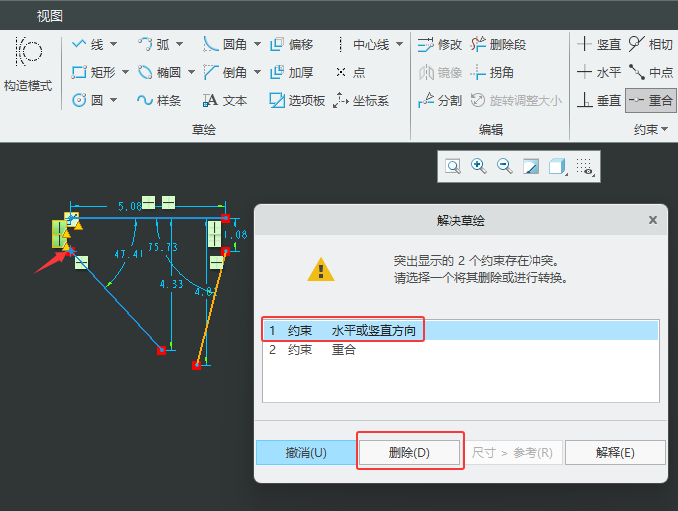Image resolution: width=678 pixels, height=511 pixels.
Task: Select the Fillet (圆角) tool
Action: point(225,44)
